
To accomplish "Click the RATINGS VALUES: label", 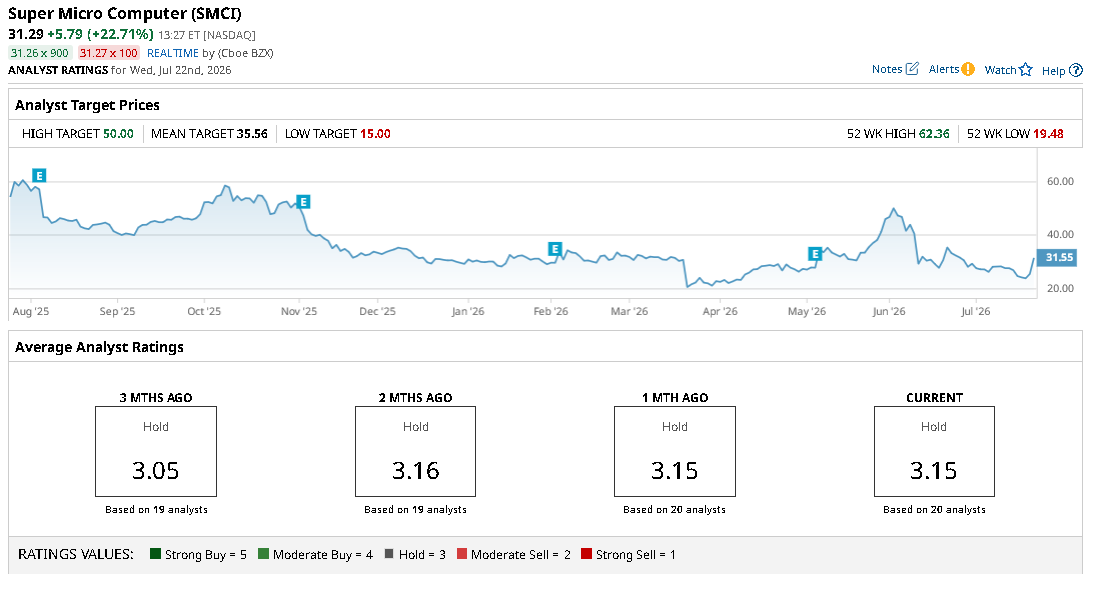I will tap(76, 554).
